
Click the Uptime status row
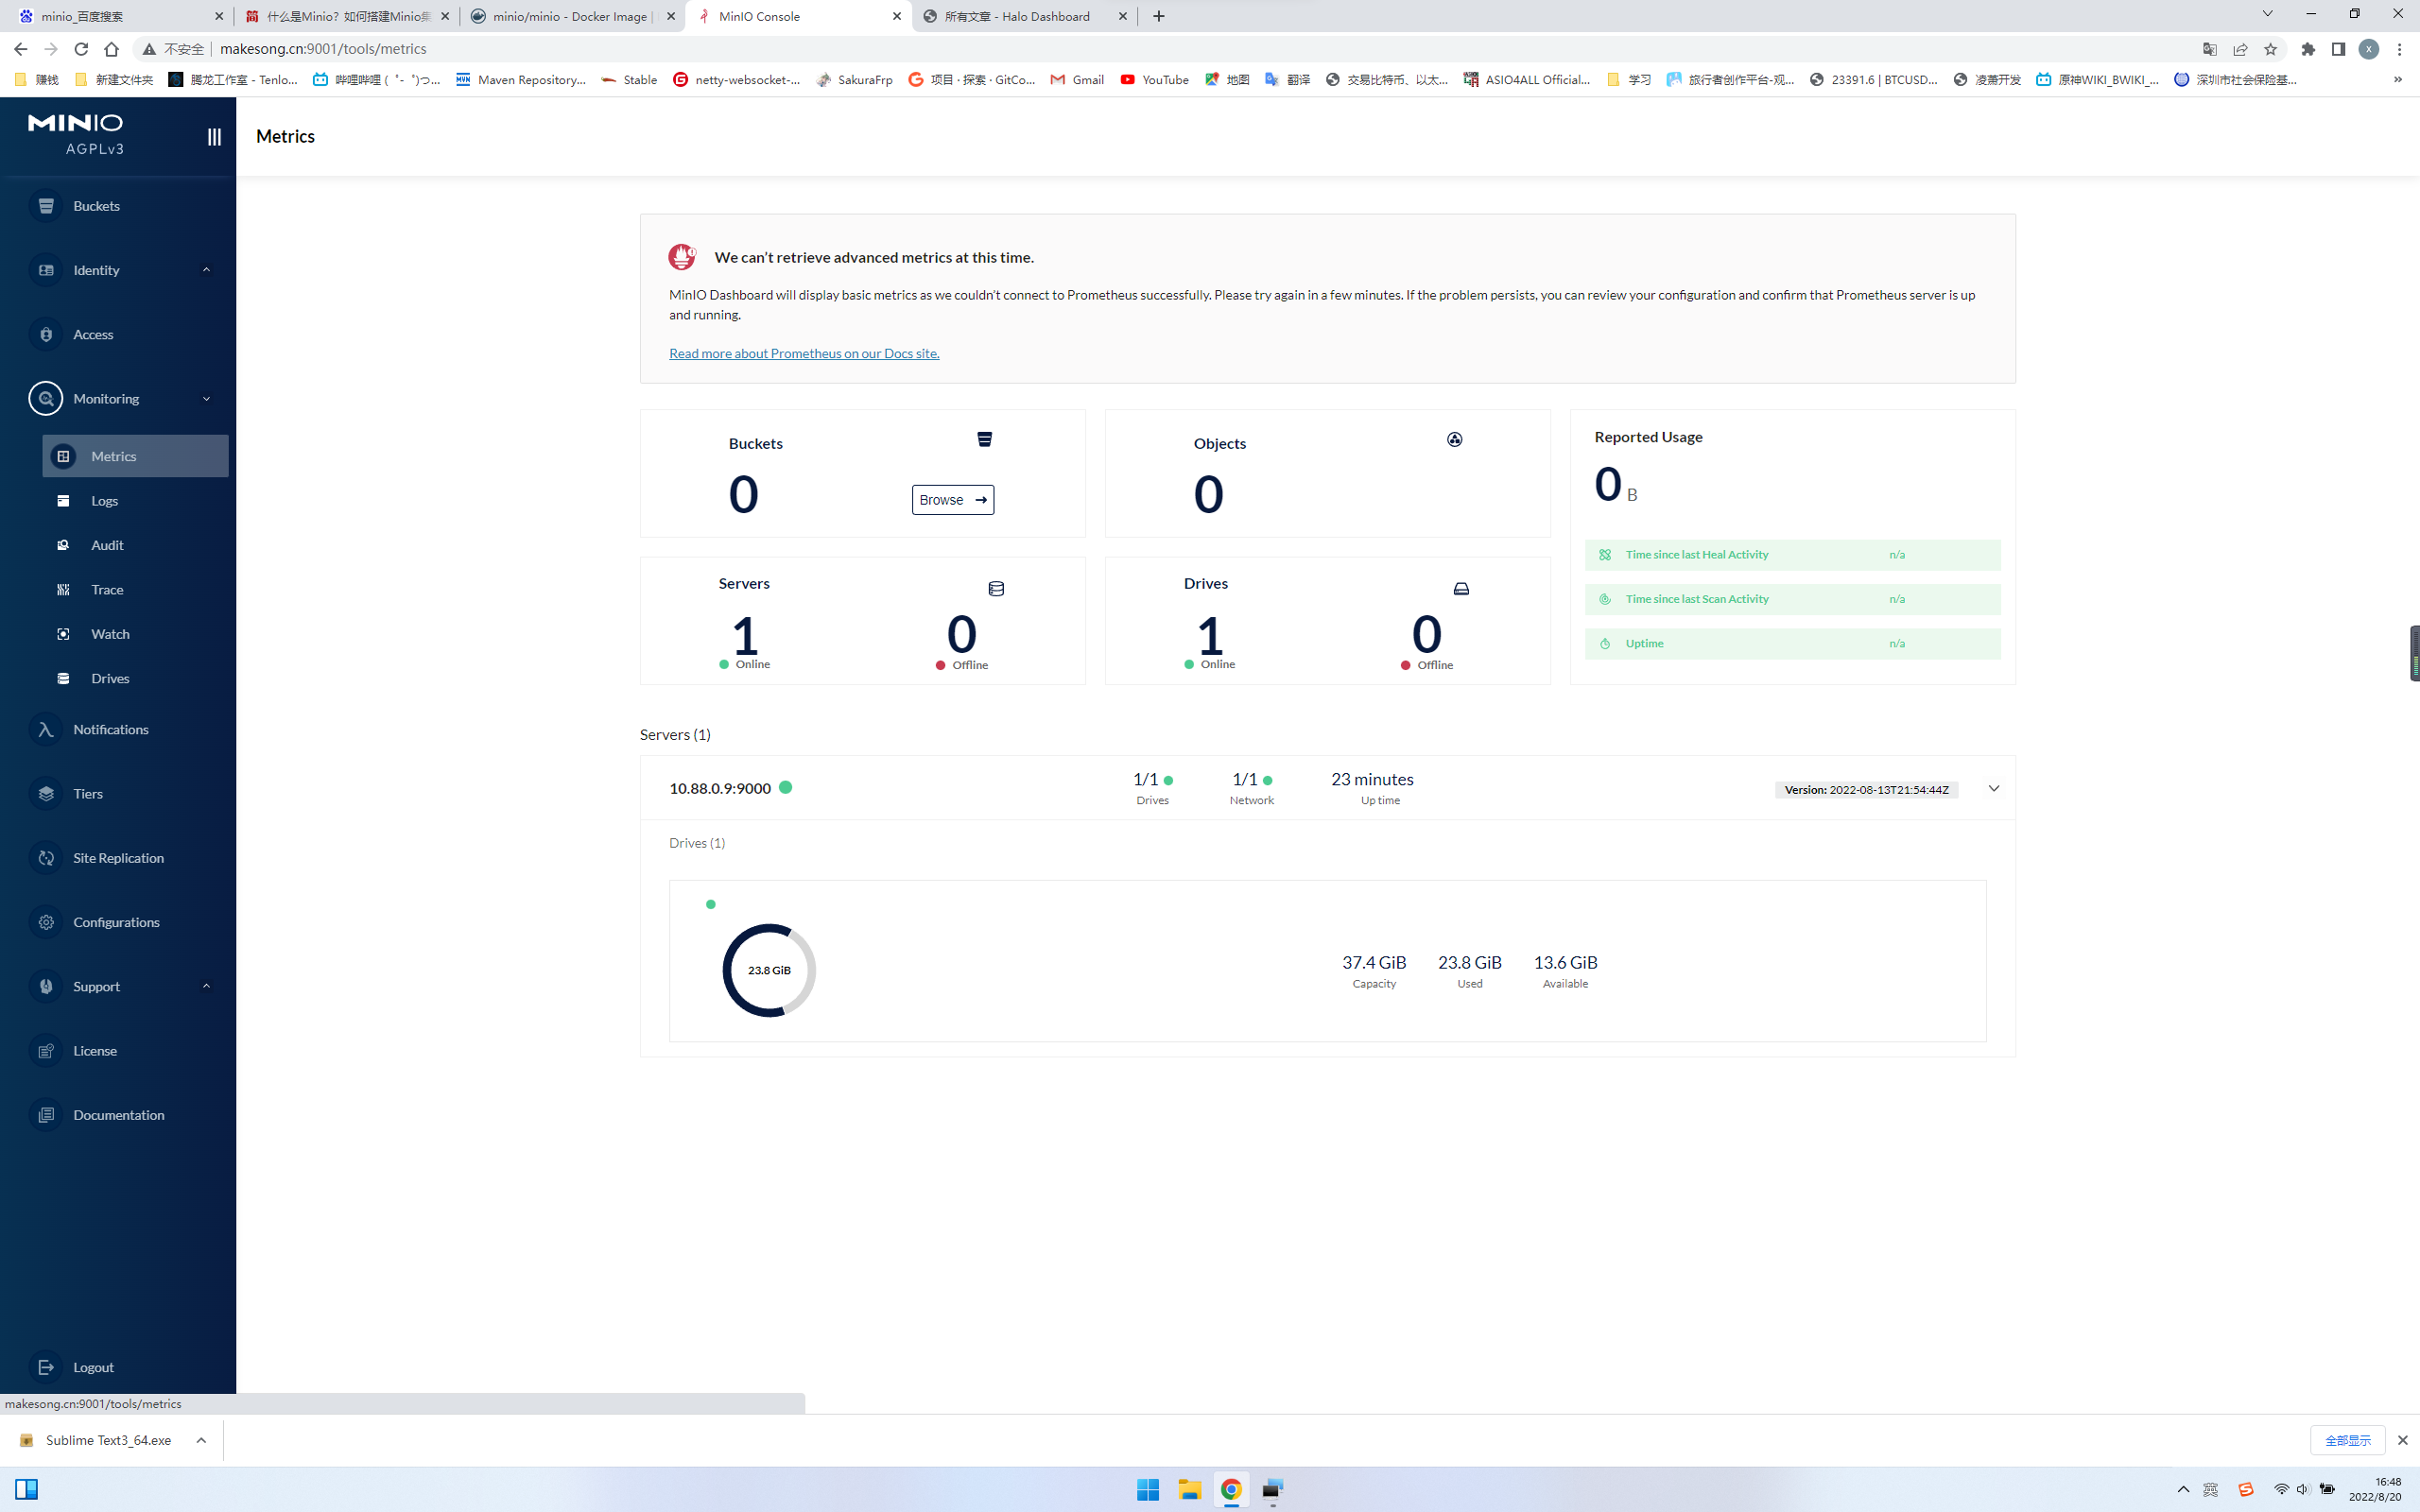pyautogui.click(x=1792, y=643)
